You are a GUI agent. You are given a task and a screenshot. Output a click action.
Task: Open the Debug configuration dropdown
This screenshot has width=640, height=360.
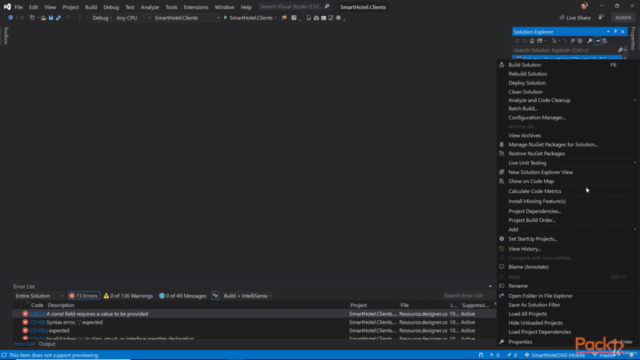pyautogui.click(x=102, y=18)
